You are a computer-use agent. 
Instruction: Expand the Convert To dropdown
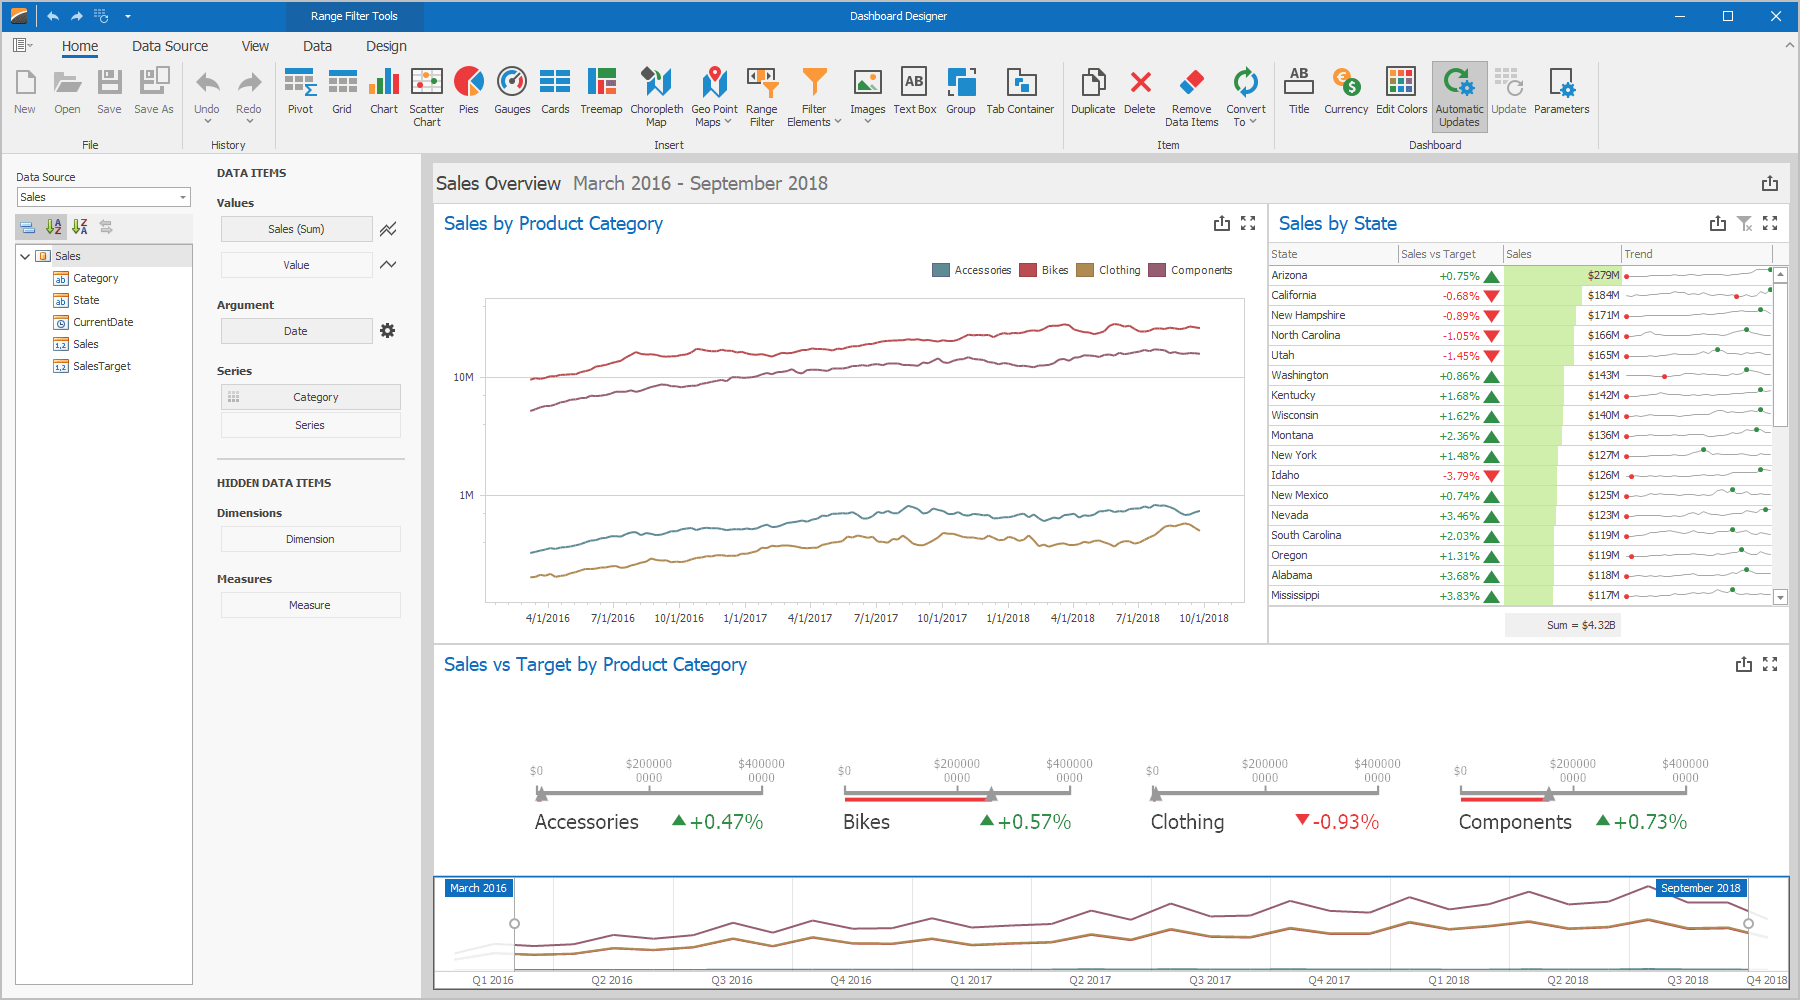tap(1245, 96)
